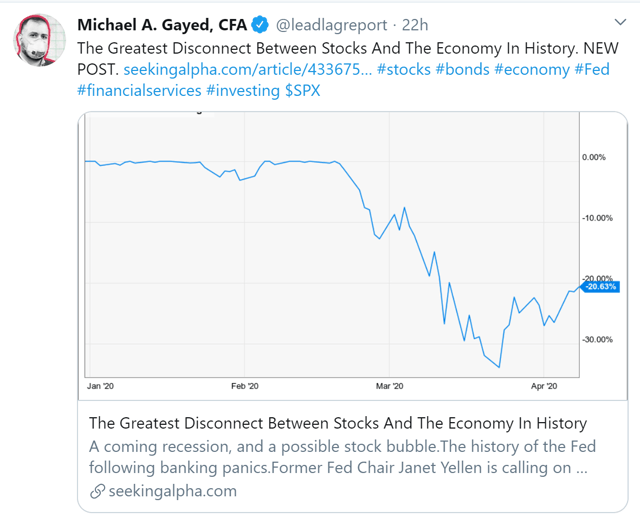Viewport: 640px width, 518px height.
Task: Open the card headline about Greatest Disconnect
Action: (337, 423)
